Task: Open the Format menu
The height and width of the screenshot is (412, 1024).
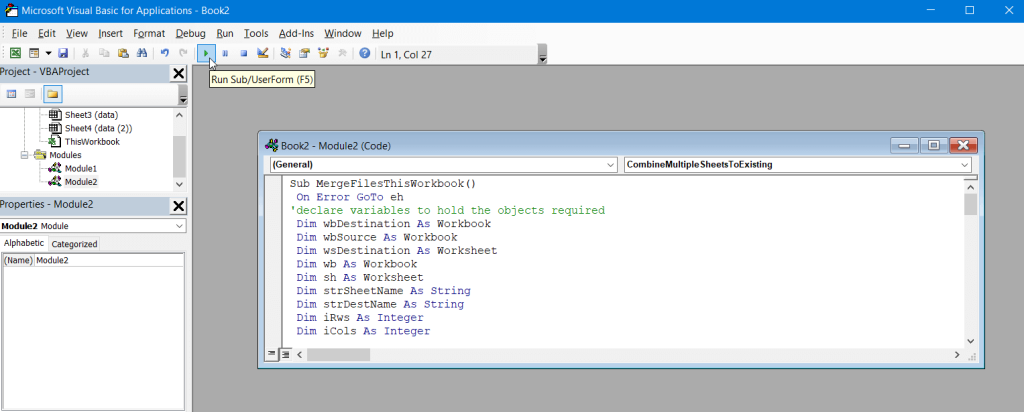Action: pos(149,33)
